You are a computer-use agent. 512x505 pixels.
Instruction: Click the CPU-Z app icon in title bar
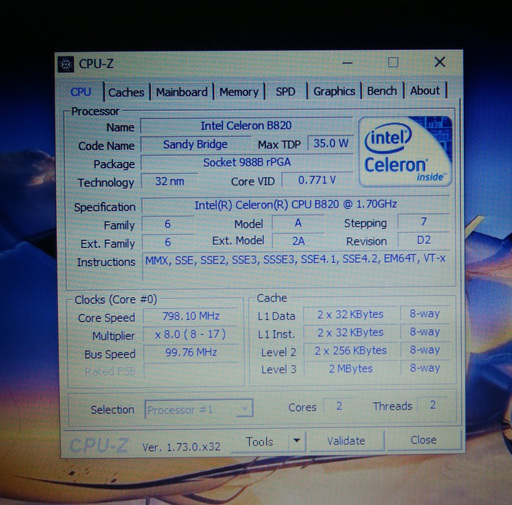[x=66, y=64]
